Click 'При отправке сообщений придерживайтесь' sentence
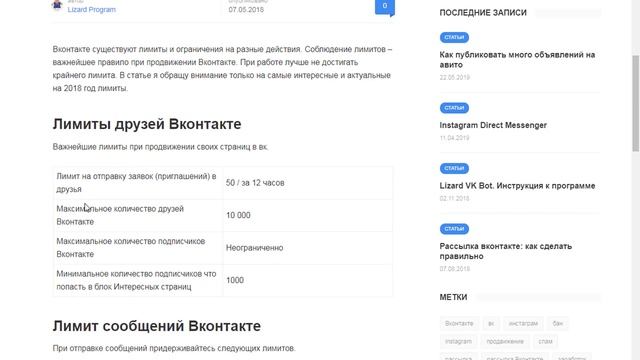 pyautogui.click(x=174, y=348)
